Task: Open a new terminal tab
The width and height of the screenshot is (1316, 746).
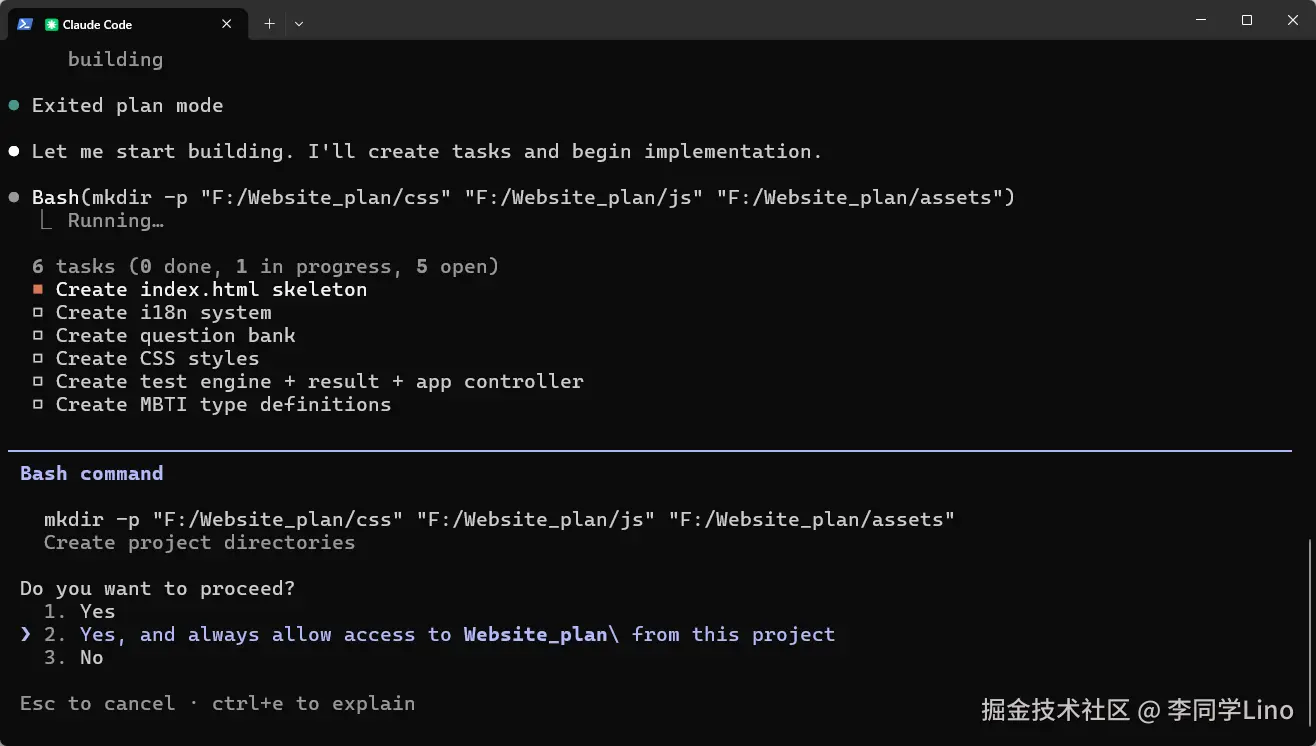Action: coord(269,24)
